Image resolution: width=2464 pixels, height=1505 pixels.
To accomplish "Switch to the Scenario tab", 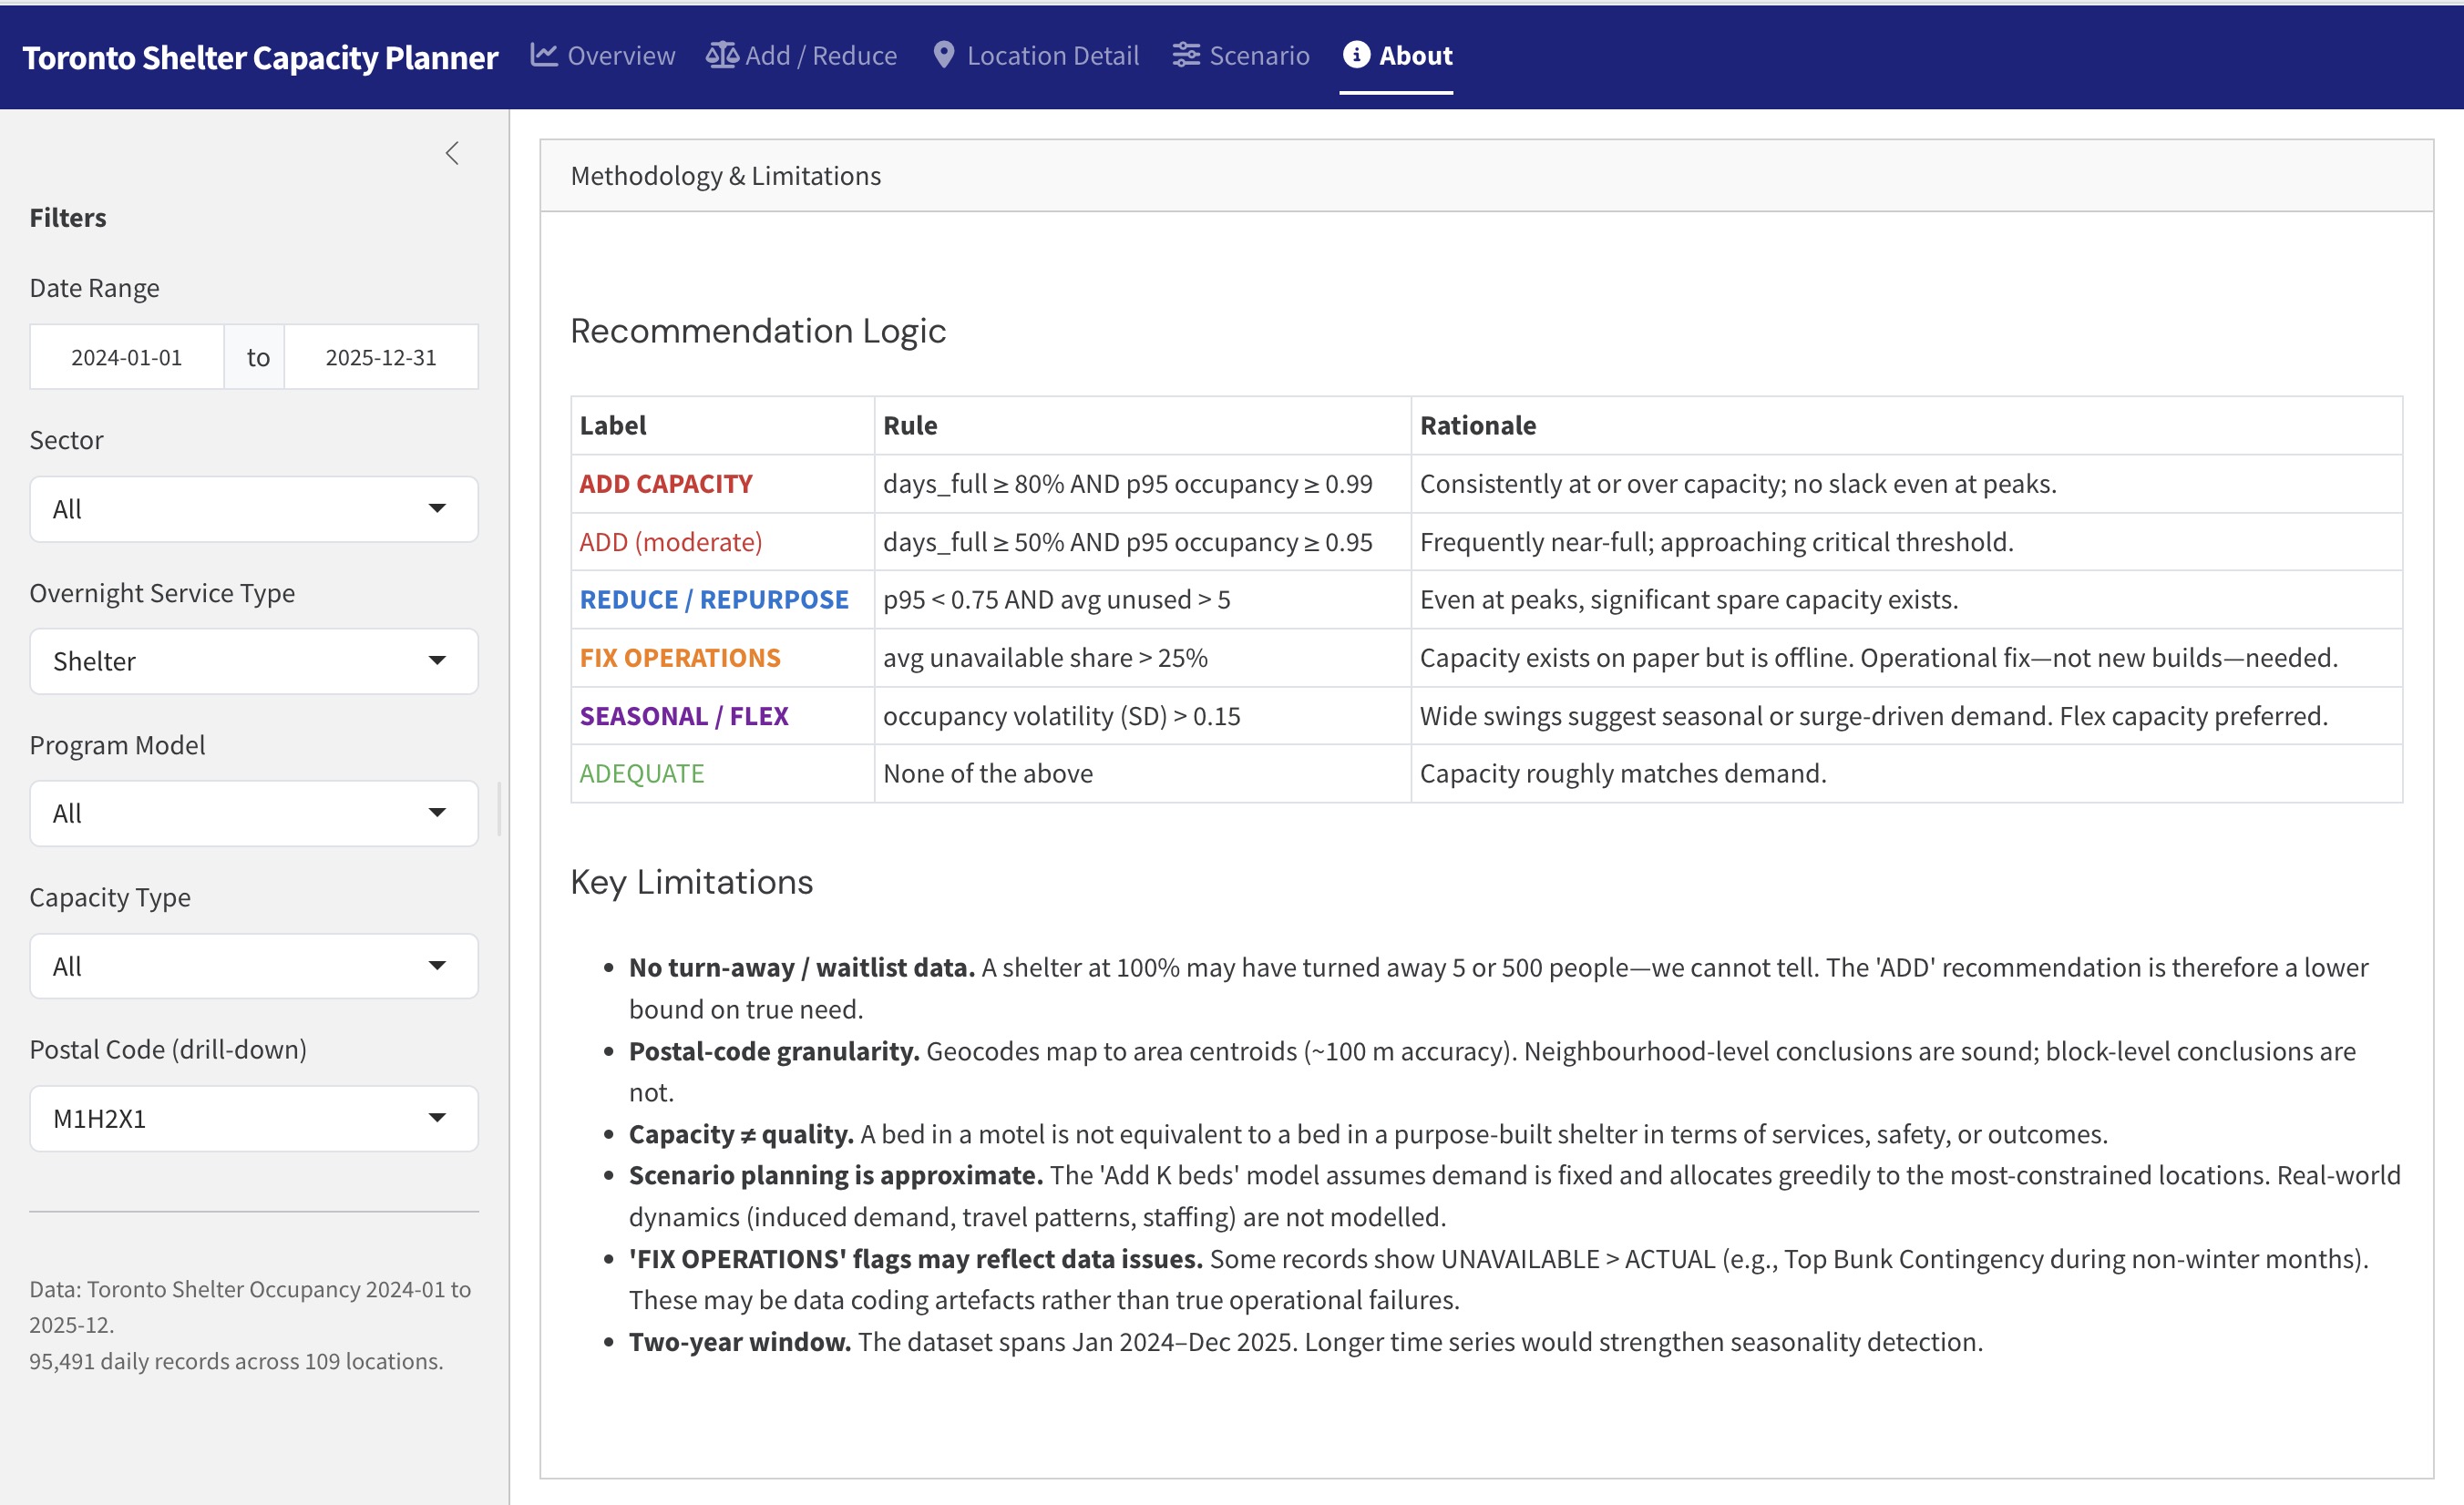I will tap(1258, 55).
